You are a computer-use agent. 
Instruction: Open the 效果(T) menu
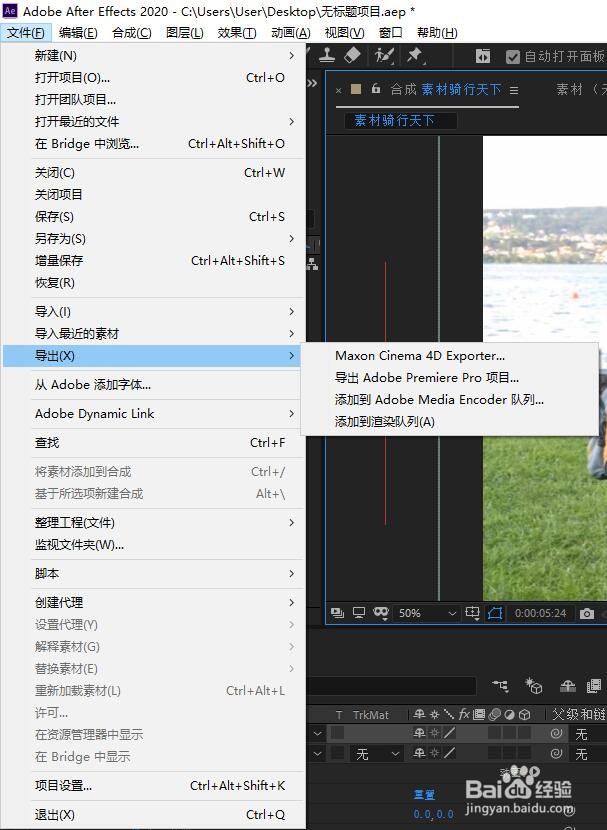coord(237,33)
